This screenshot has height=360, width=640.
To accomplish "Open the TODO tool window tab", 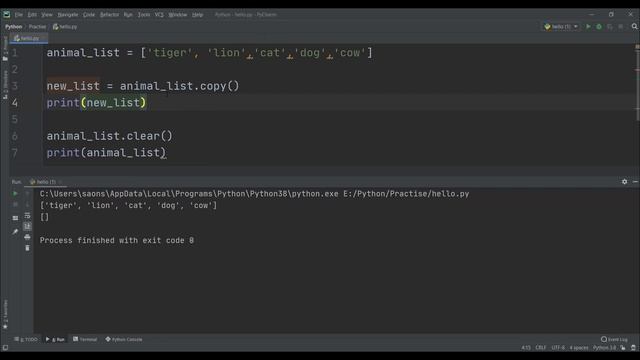I will (x=26, y=339).
